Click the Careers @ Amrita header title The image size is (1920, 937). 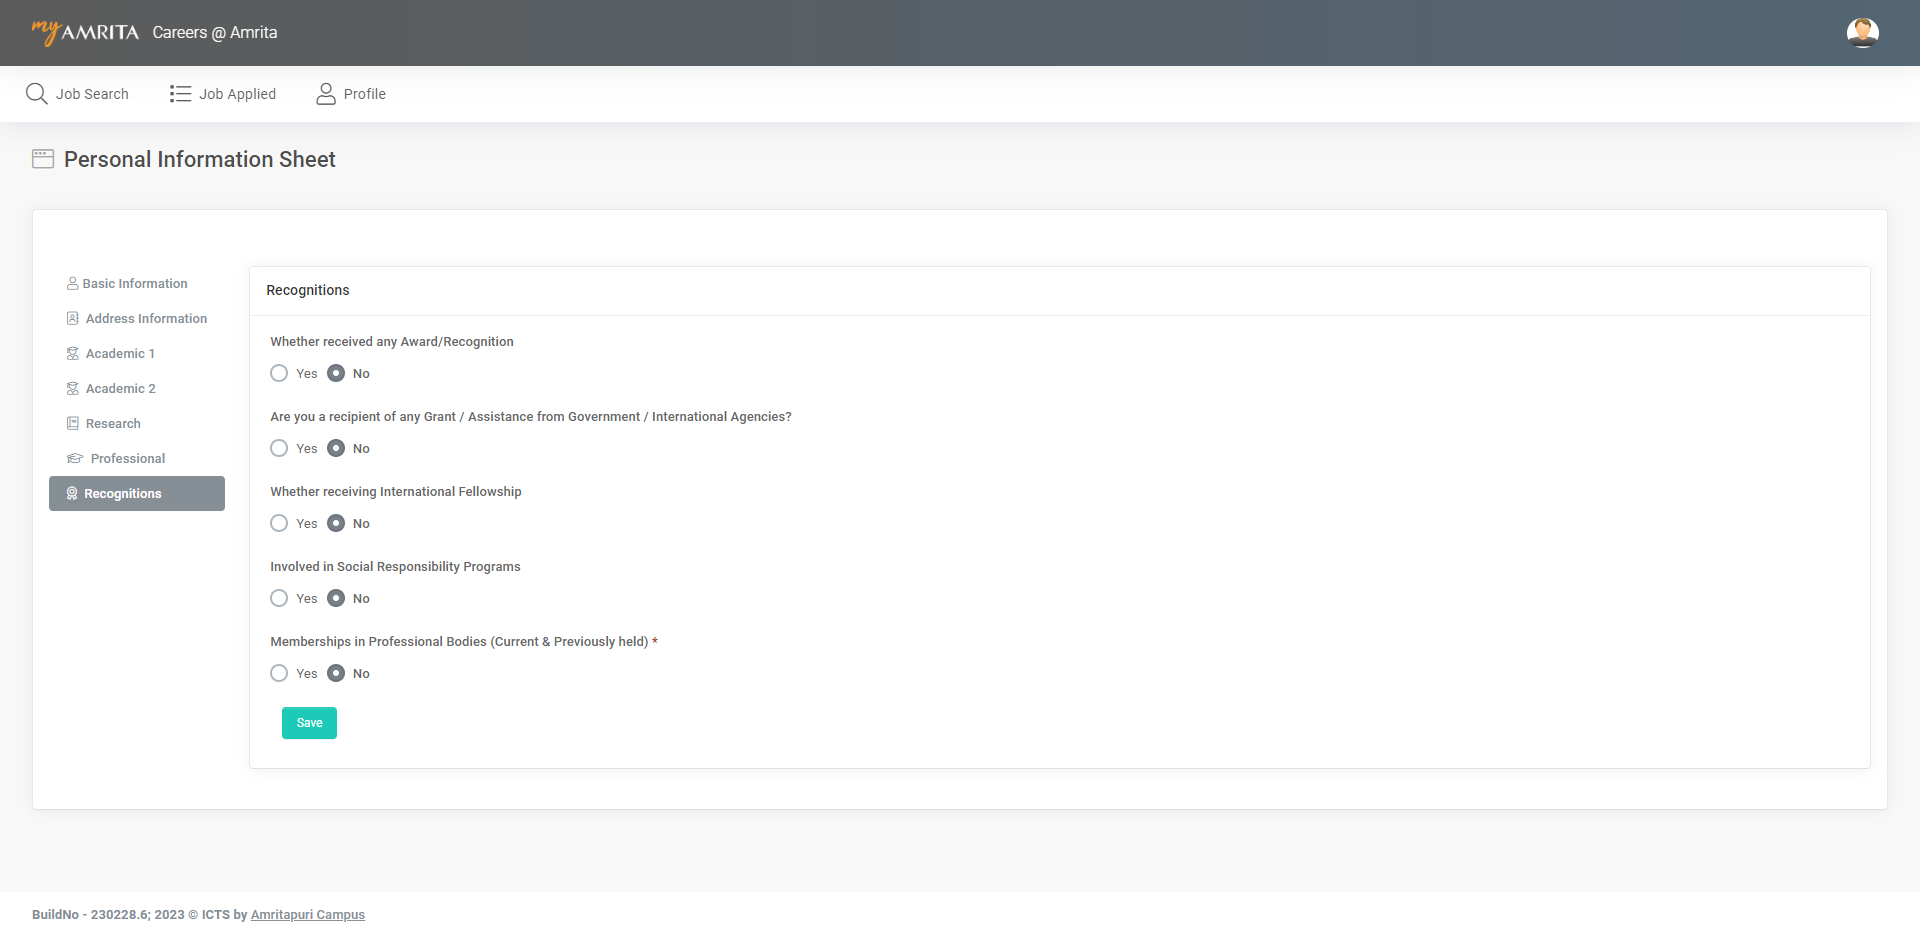(x=215, y=33)
